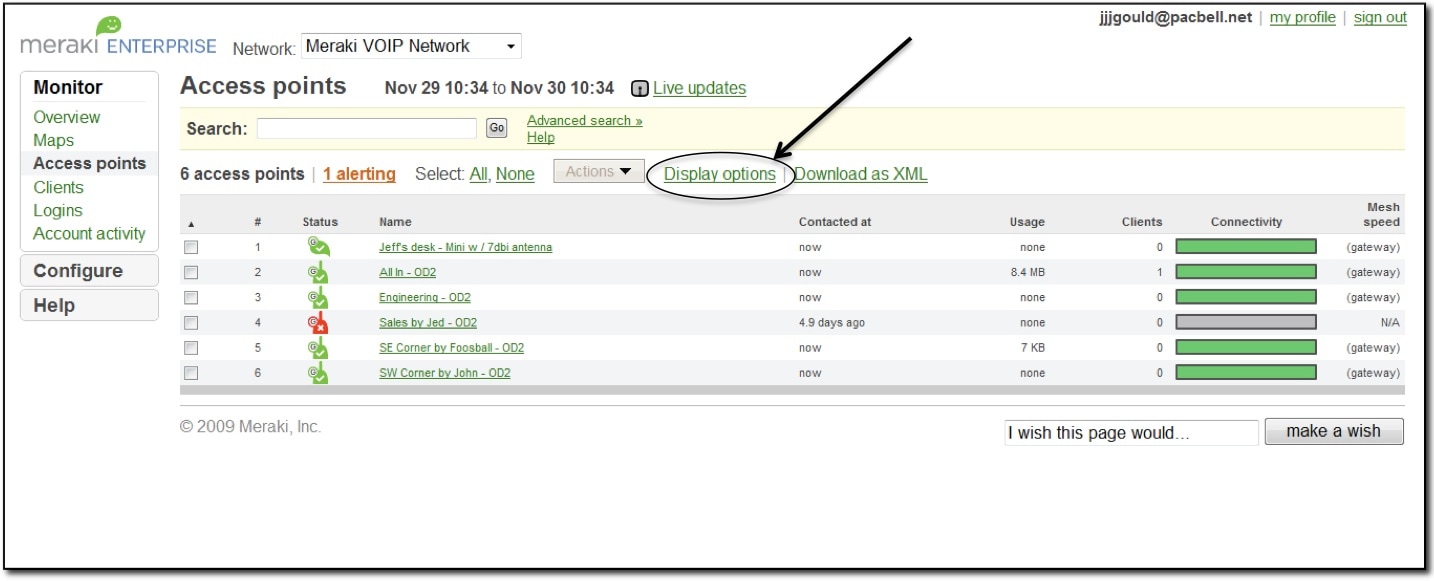Open the Network selector dropdown
Screen dimensions: 1434x581
pyautogui.click(x=411, y=46)
